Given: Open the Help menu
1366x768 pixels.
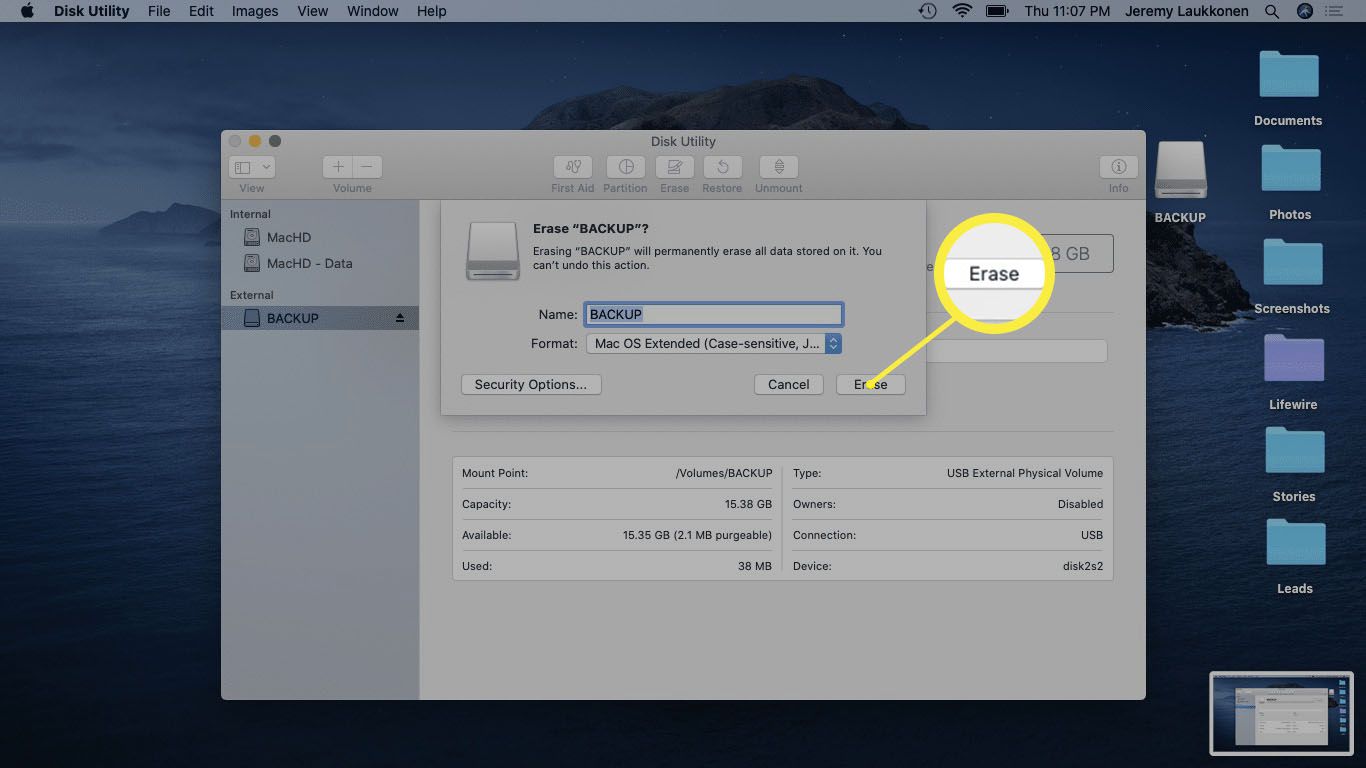Looking at the screenshot, I should pyautogui.click(x=432, y=11).
